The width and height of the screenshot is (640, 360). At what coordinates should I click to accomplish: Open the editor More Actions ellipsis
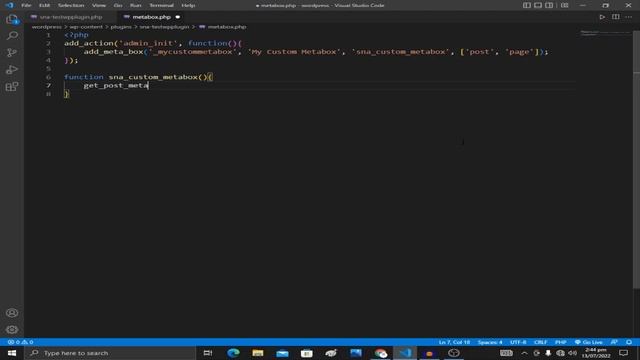click(629, 17)
